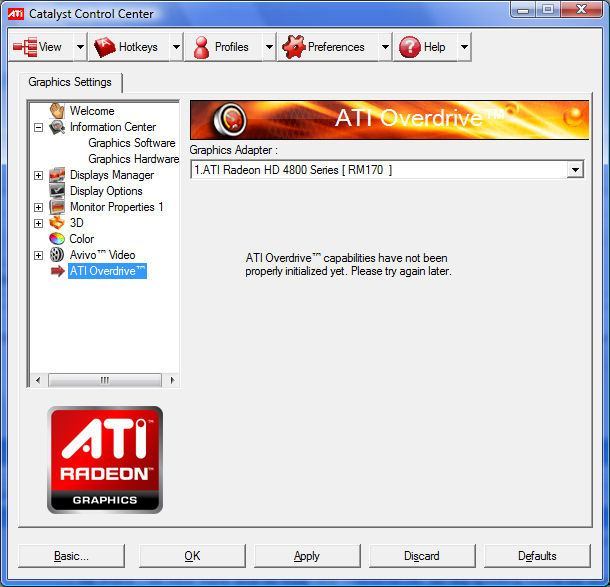Click the tree scrollbar right arrow

coord(172,380)
